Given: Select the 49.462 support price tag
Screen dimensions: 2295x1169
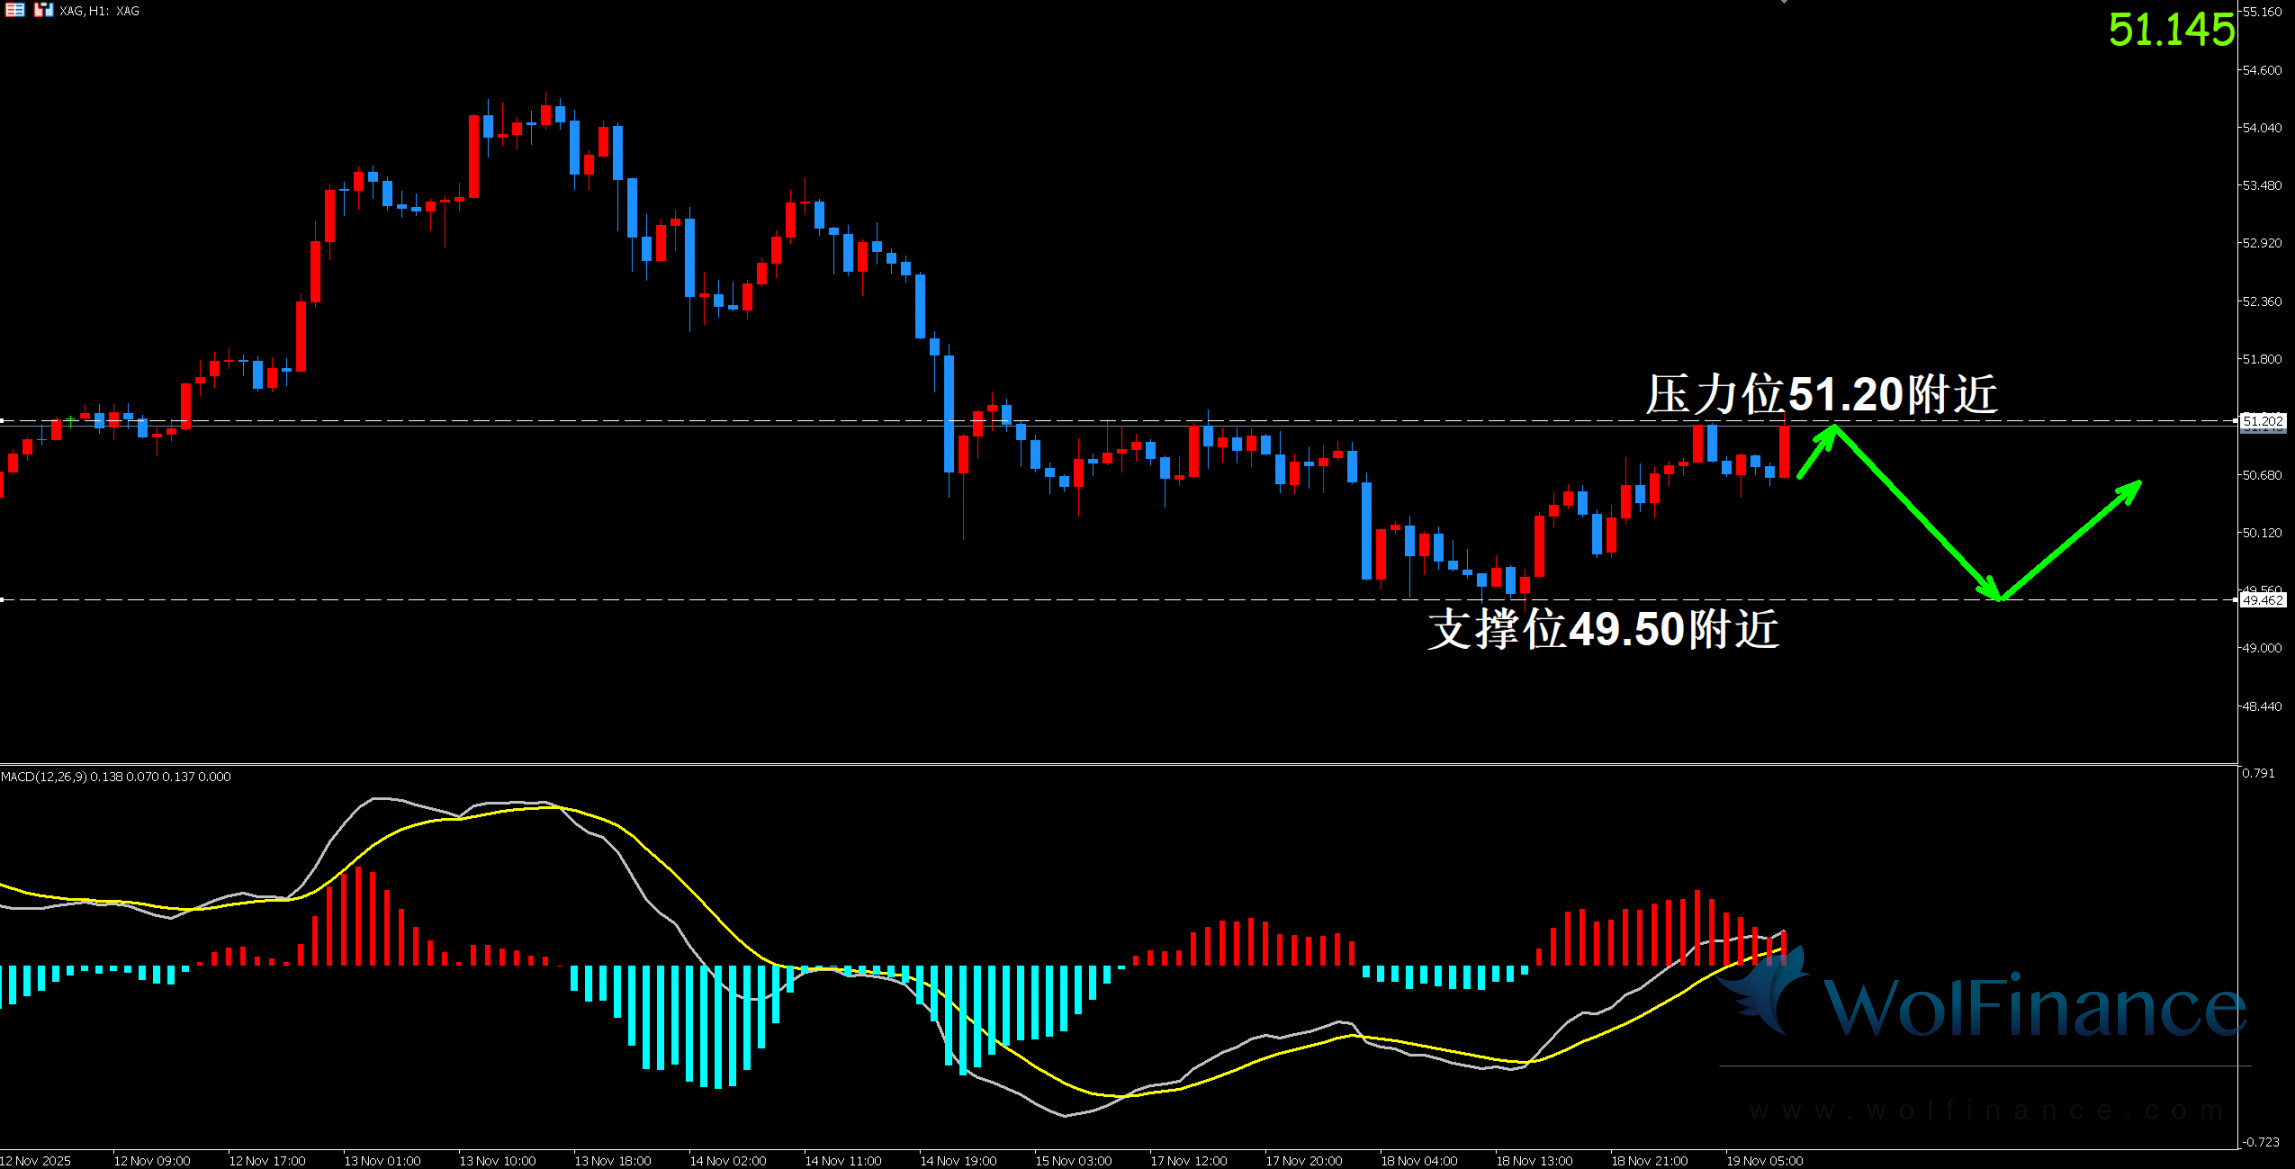Looking at the screenshot, I should 2262,600.
